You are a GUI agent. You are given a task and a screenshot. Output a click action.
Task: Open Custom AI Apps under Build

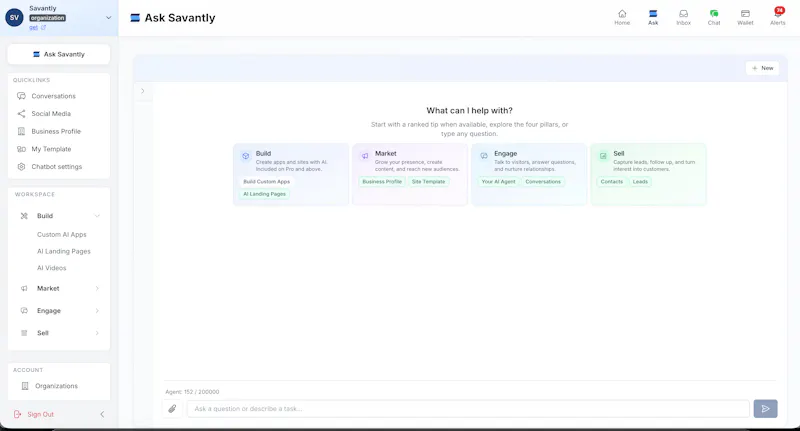62,235
